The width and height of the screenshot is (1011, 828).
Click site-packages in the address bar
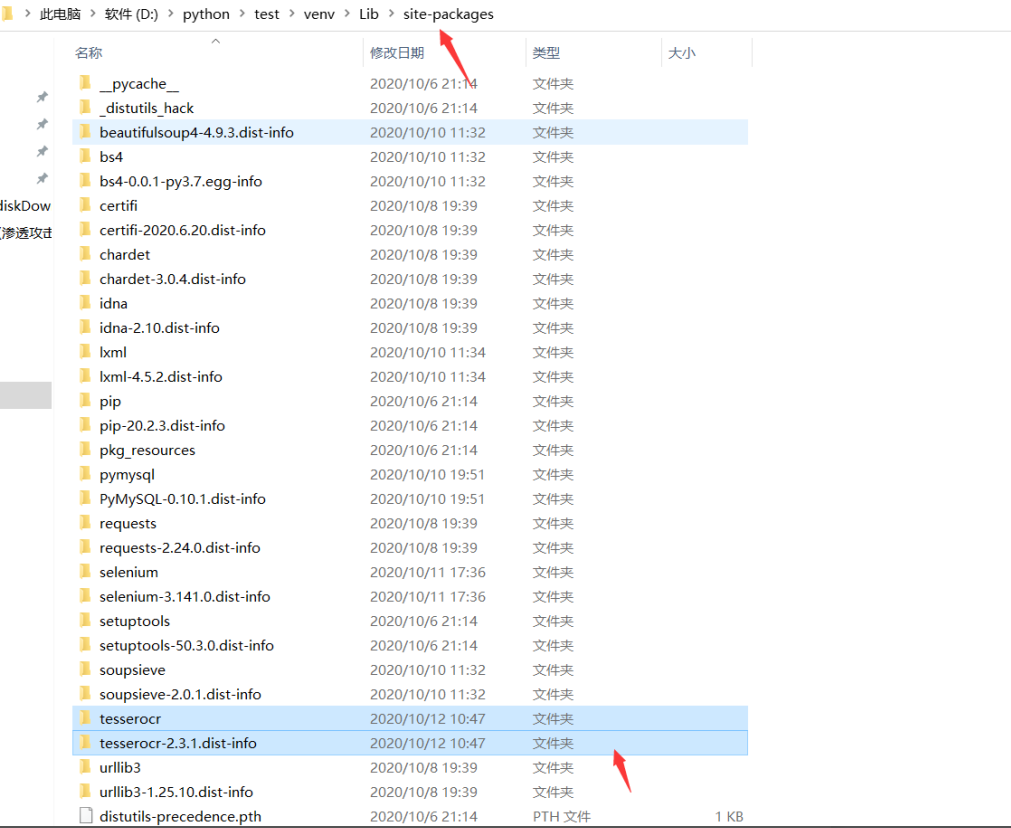coord(449,14)
